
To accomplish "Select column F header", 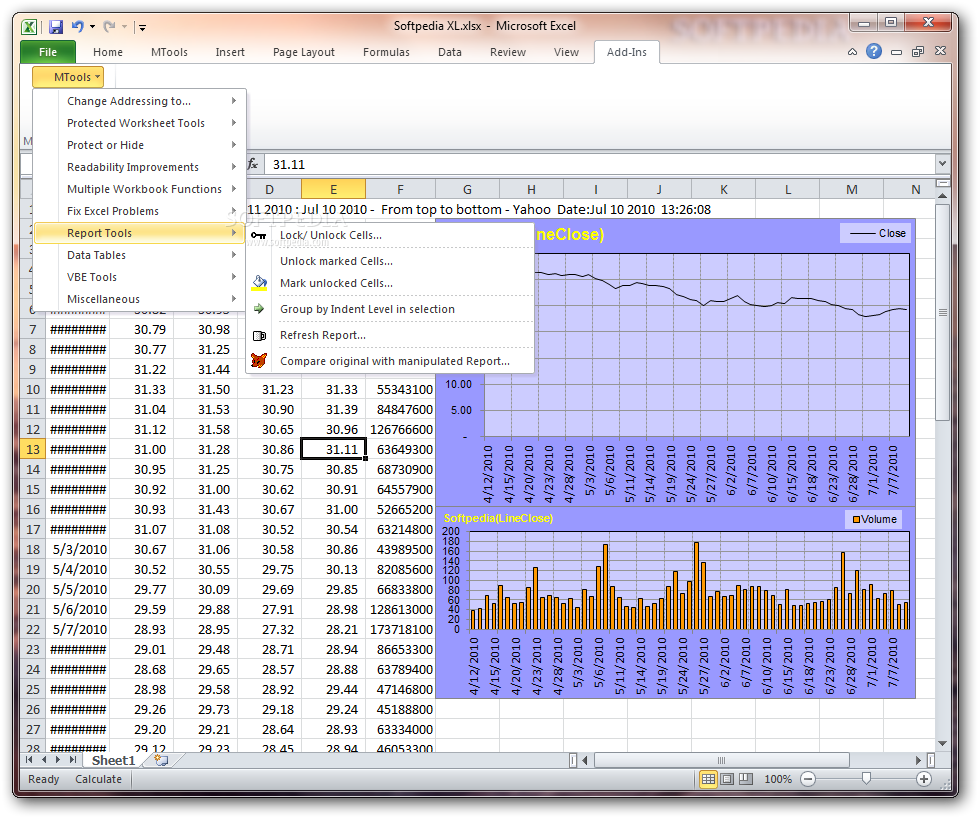I will pyautogui.click(x=400, y=189).
